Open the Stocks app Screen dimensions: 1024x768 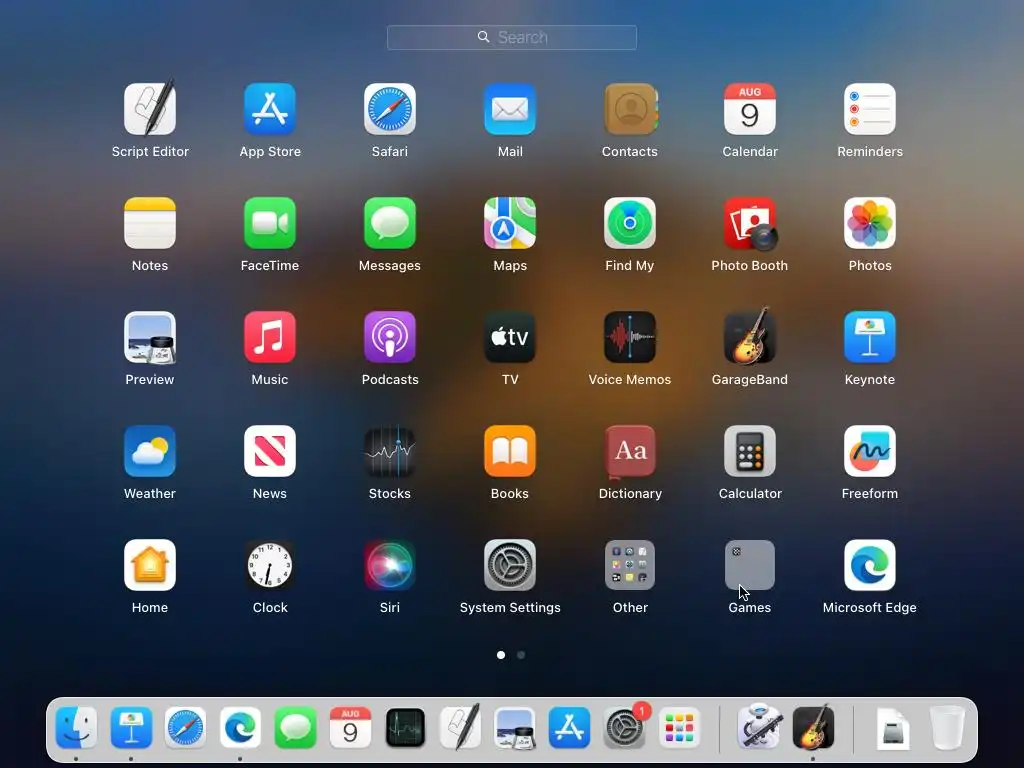click(390, 451)
